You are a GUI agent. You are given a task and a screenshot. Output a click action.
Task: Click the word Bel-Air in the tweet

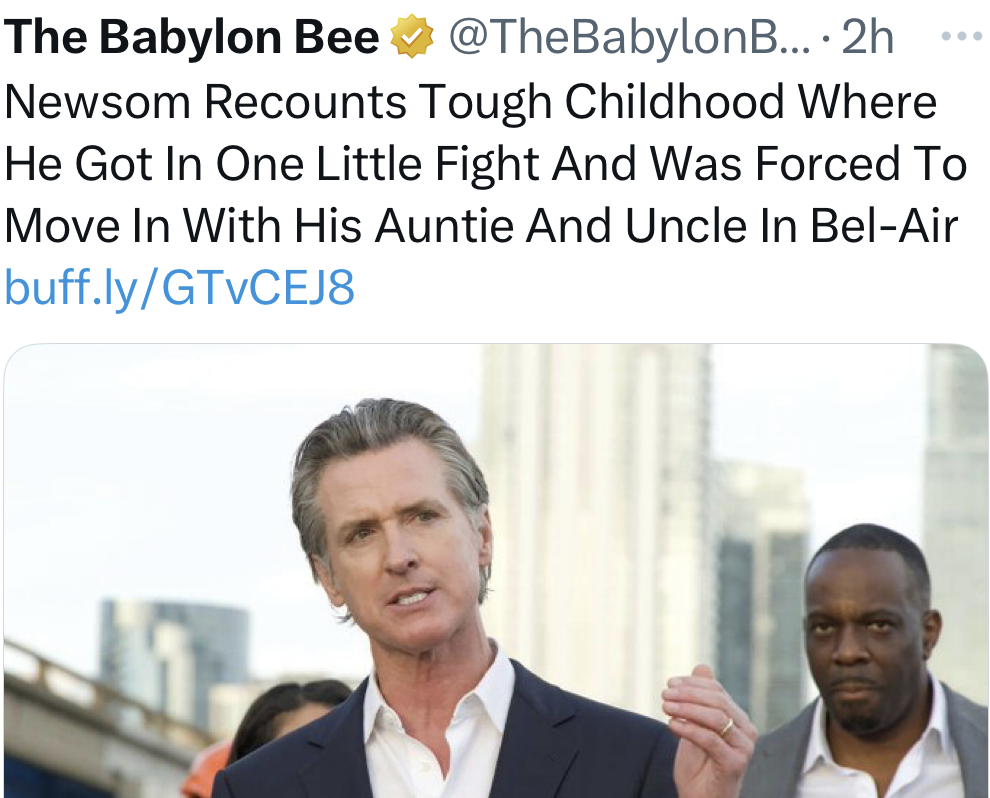(x=884, y=226)
